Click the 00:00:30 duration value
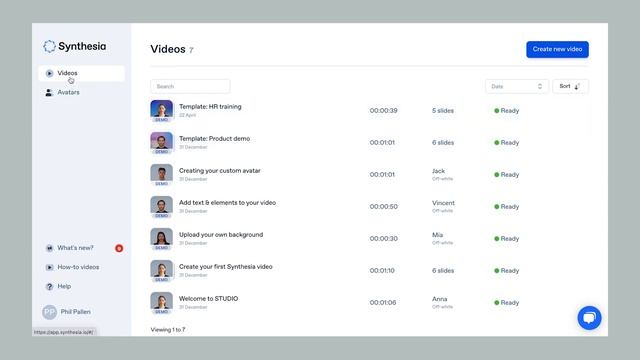The height and width of the screenshot is (360, 640). pyautogui.click(x=384, y=238)
